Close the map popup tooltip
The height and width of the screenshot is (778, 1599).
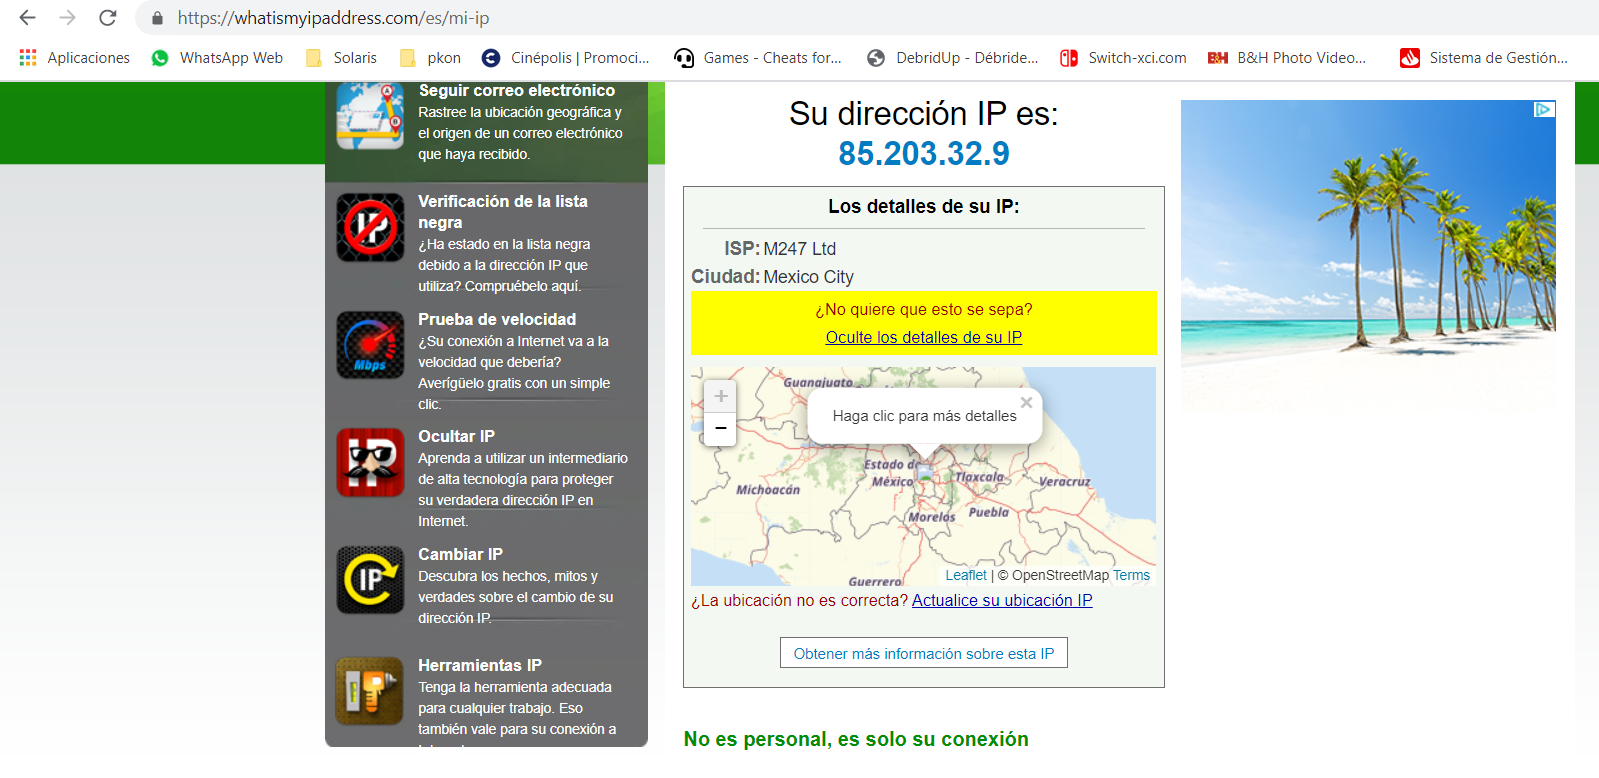(x=1026, y=402)
